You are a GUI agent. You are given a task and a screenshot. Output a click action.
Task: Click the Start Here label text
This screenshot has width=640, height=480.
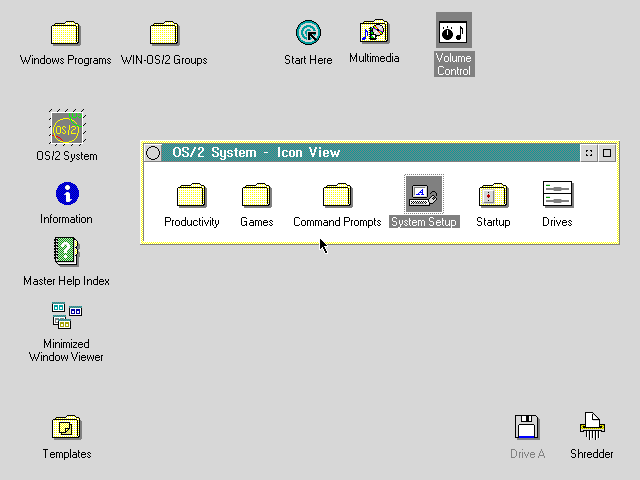point(308,60)
